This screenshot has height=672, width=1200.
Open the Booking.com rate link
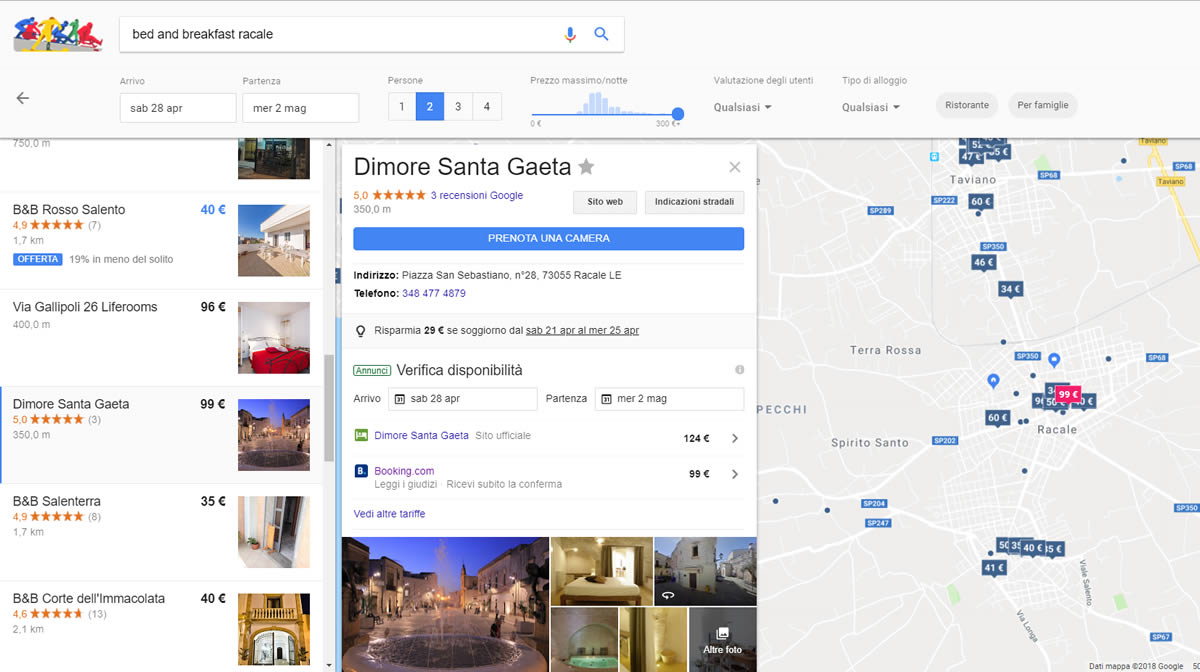[x=404, y=471]
